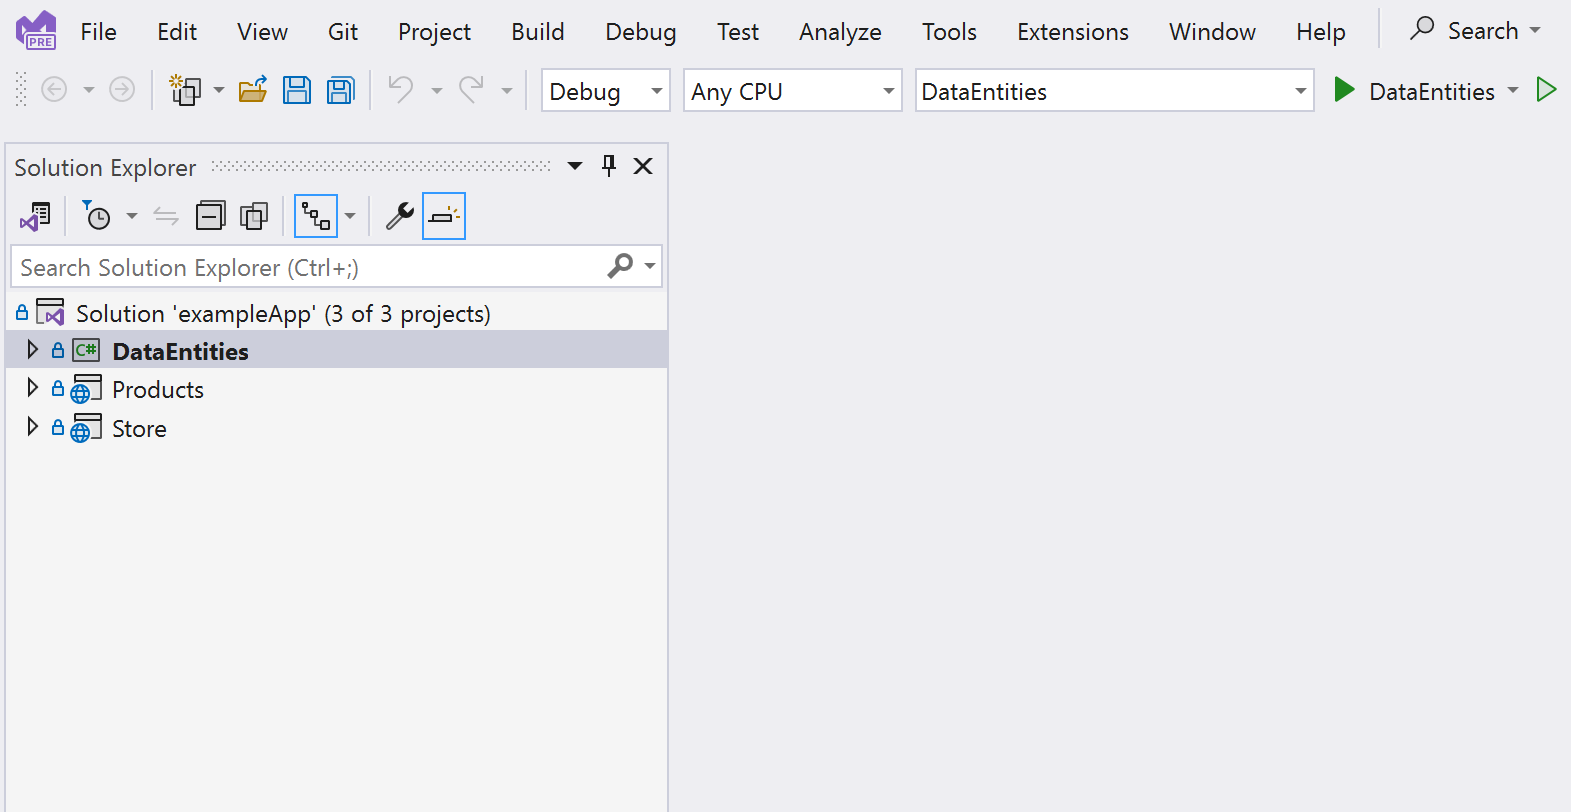Click Start Without Debugging outline play icon
This screenshot has width=1571, height=812.
coord(1546,90)
